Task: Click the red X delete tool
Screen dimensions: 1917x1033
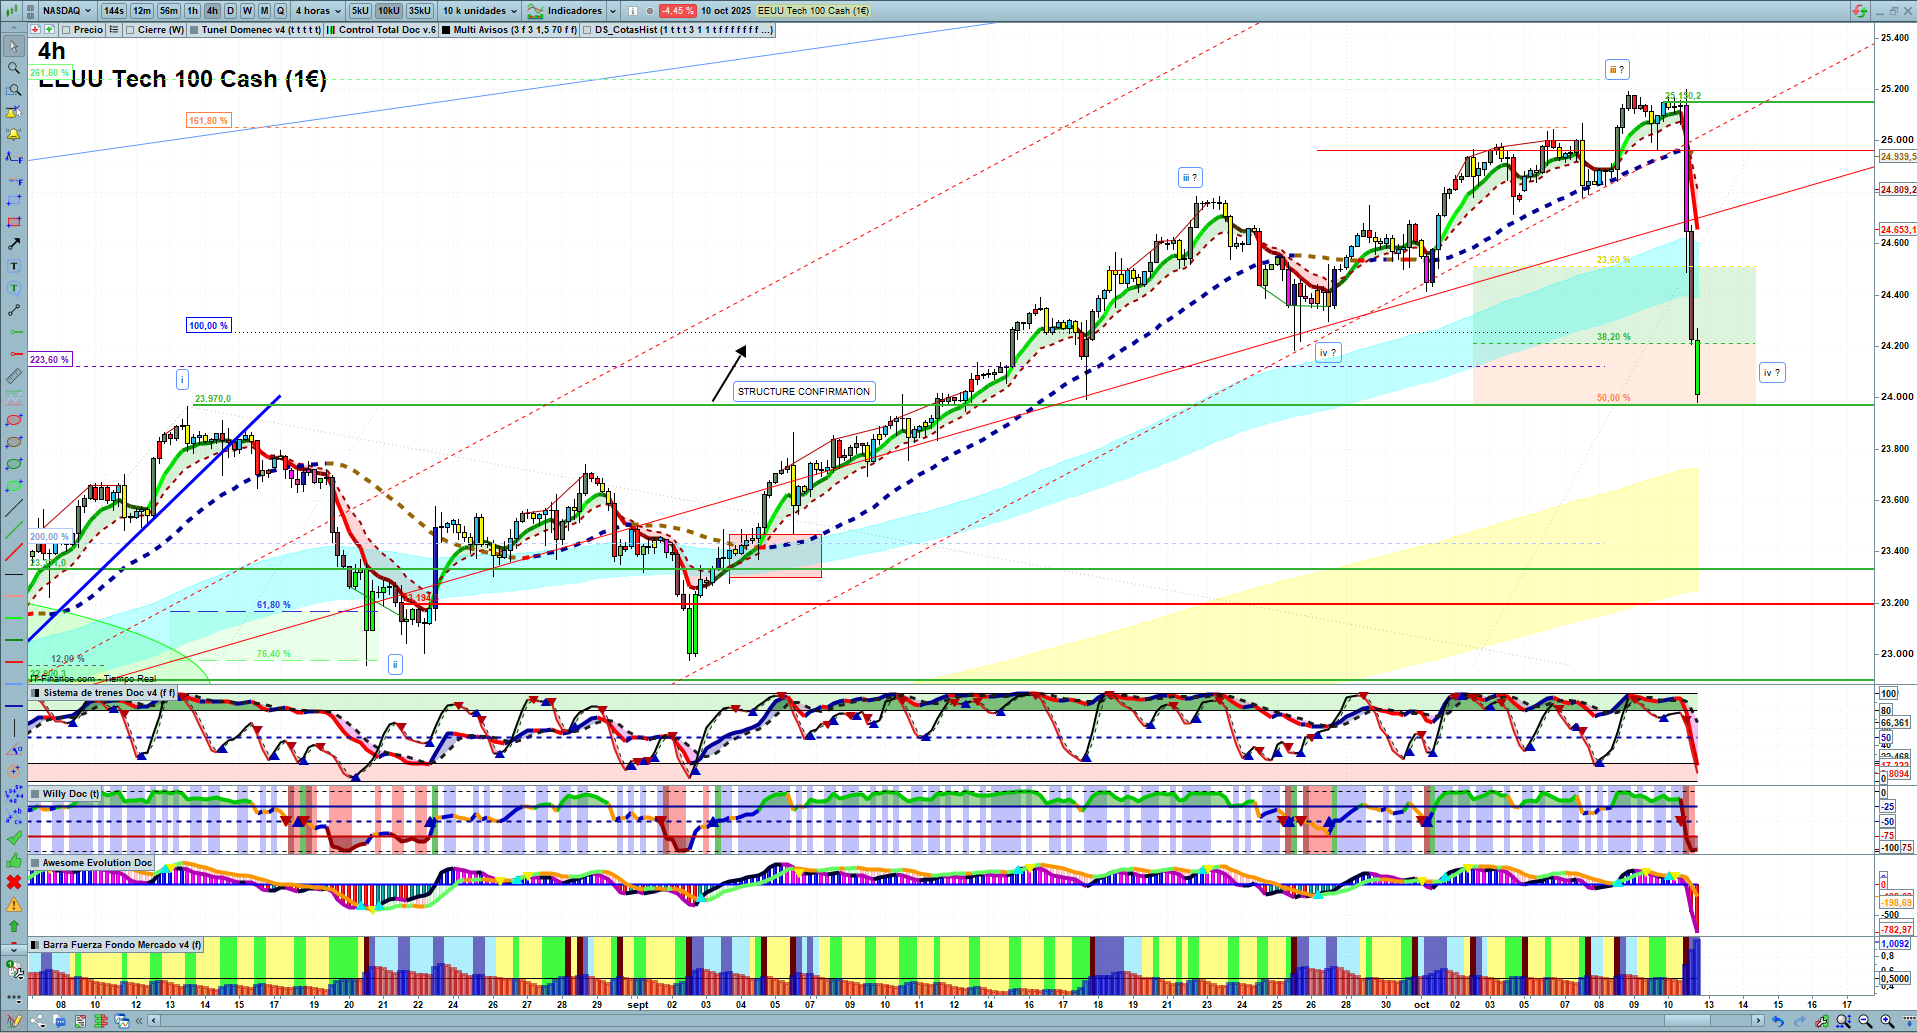Action: pos(14,882)
